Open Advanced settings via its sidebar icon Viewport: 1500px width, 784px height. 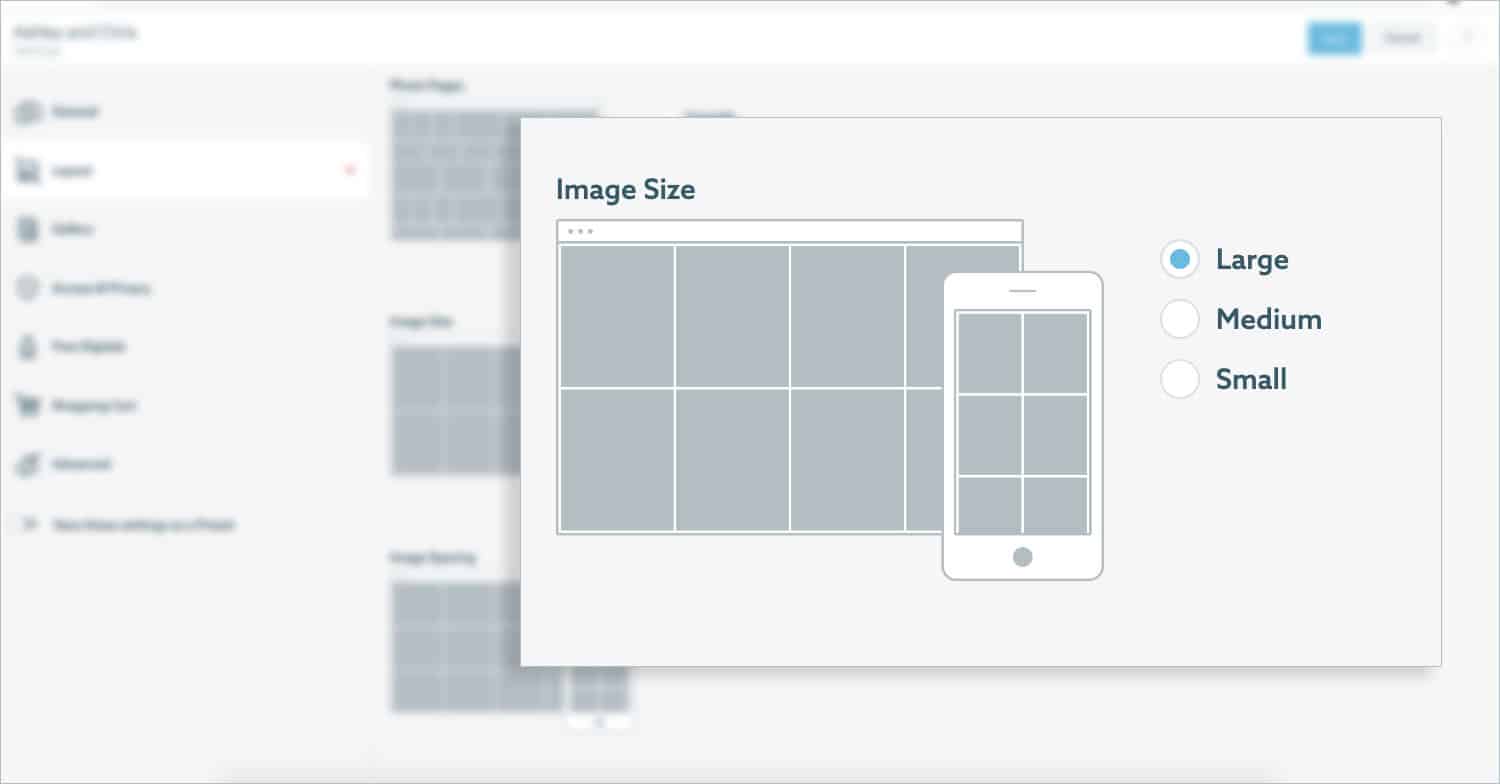pyautogui.click(x=30, y=464)
